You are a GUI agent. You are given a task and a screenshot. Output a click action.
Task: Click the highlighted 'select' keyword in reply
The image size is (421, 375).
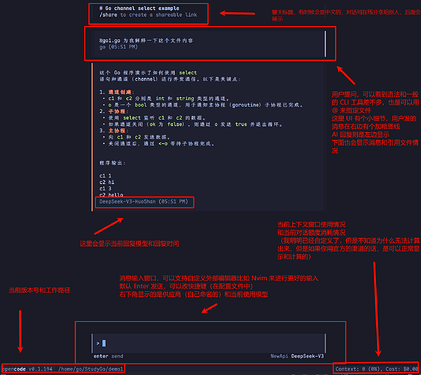(188, 73)
